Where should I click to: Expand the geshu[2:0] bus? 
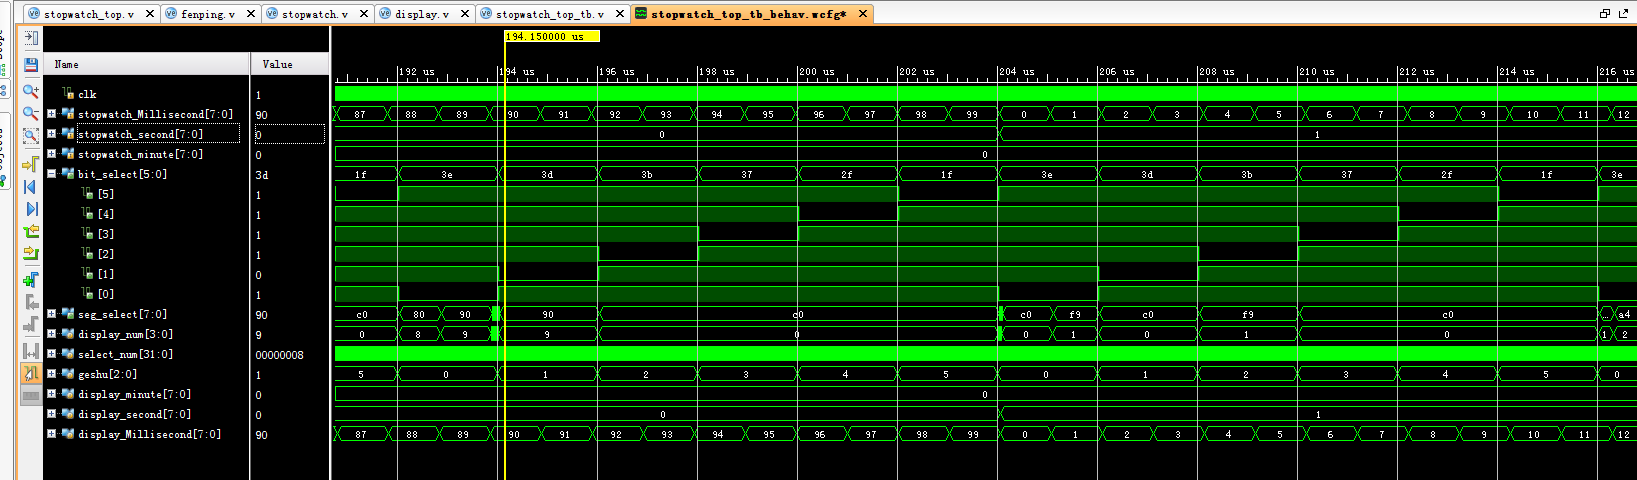tap(51, 374)
